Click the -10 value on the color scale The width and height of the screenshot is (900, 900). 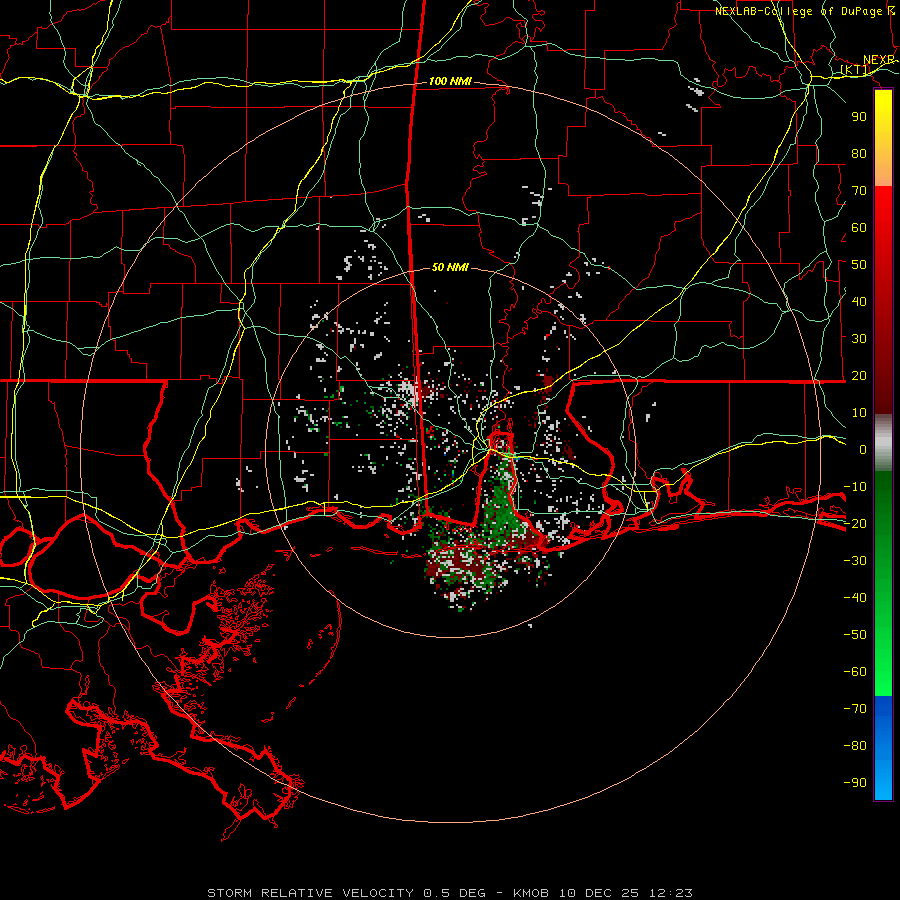coord(855,487)
